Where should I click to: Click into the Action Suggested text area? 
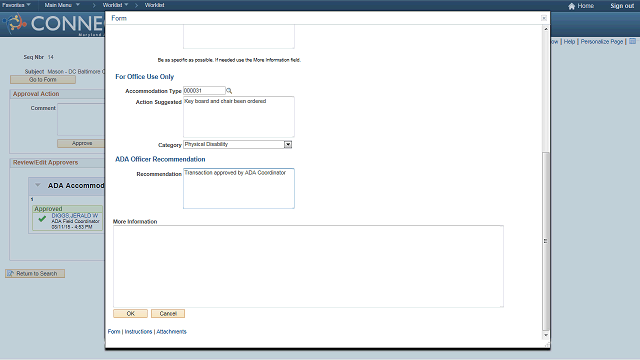tap(239, 117)
